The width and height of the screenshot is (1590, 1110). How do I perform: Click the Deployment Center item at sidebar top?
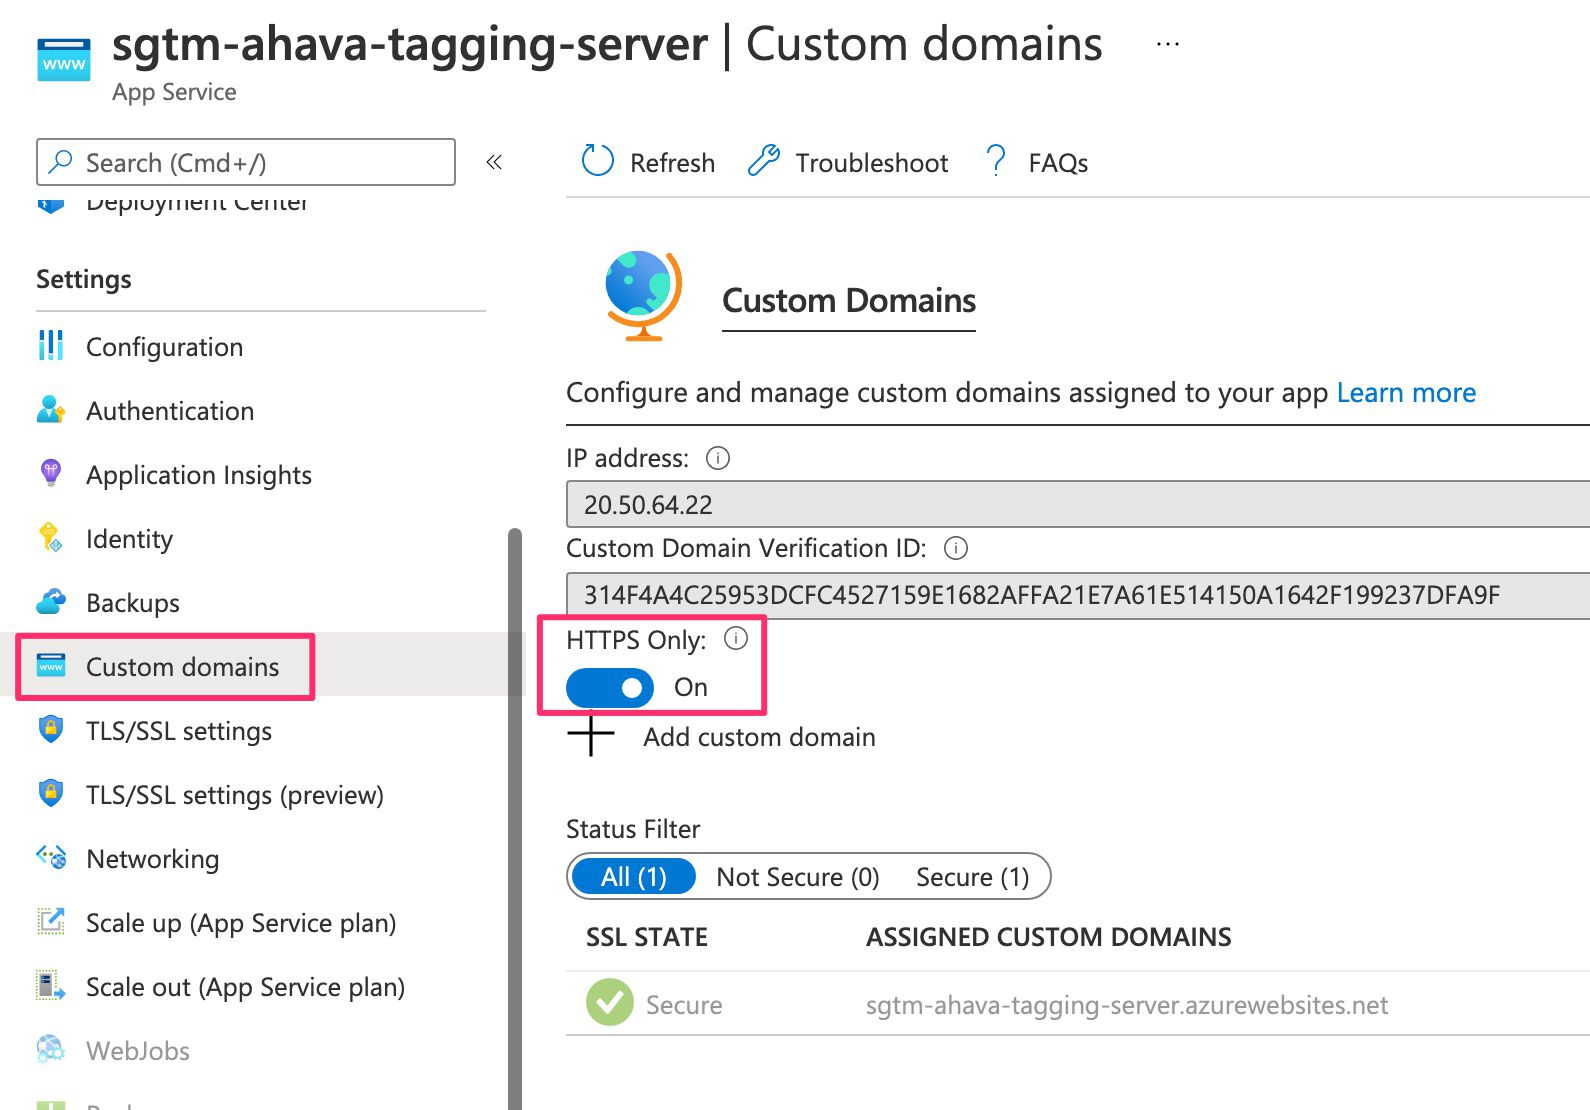coord(197,203)
